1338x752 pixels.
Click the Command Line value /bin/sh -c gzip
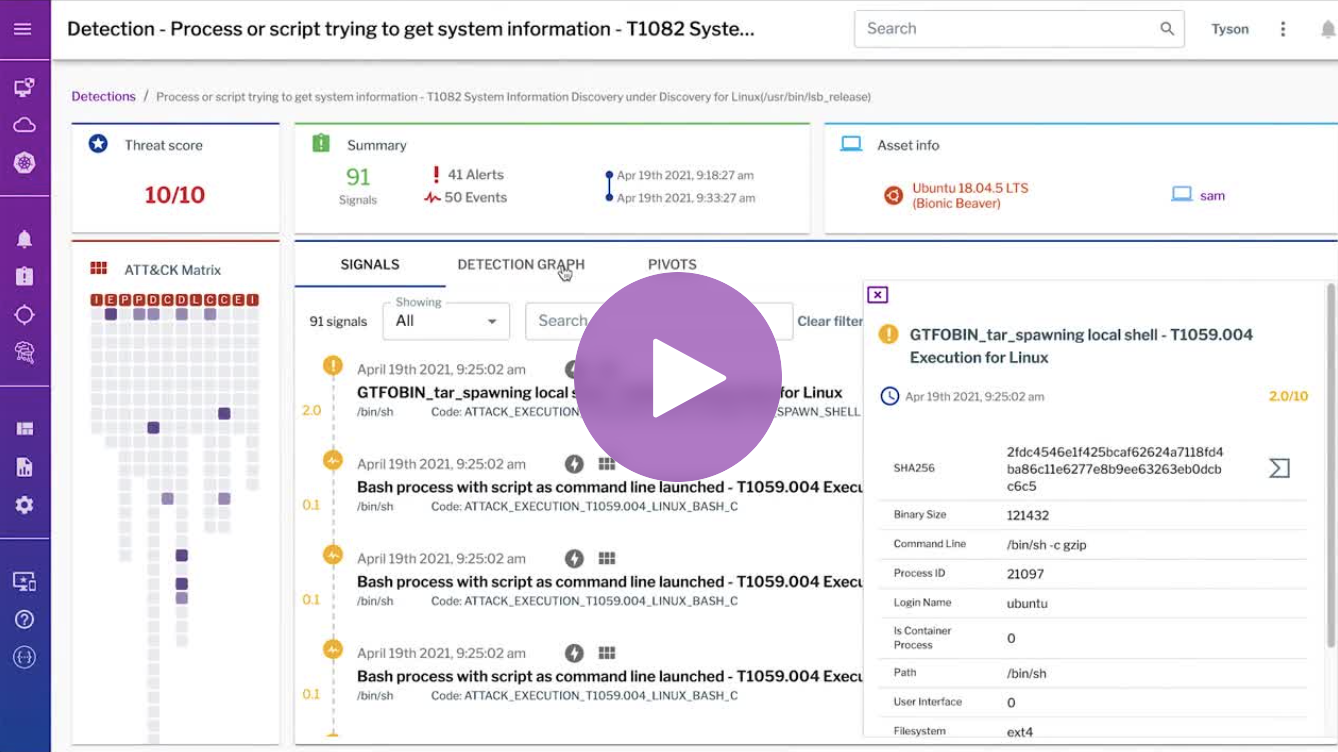pyautogui.click(x=1047, y=544)
